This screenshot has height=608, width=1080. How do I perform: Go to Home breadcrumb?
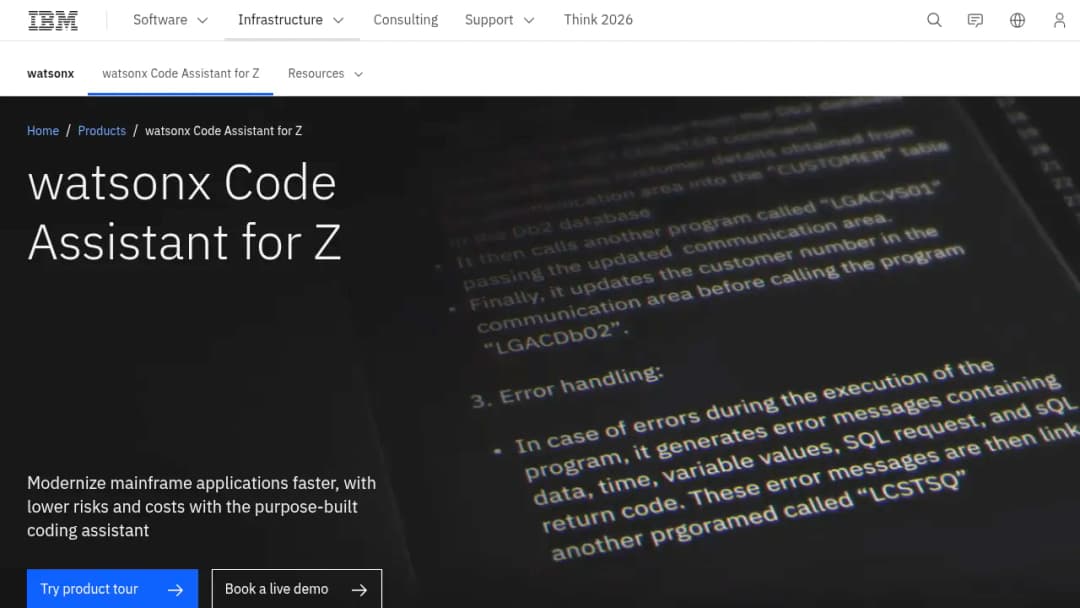43,131
